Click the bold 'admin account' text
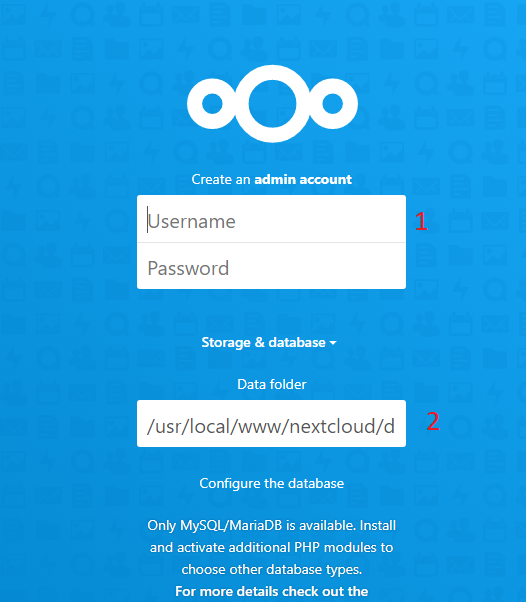The image size is (526, 602). coord(303,179)
